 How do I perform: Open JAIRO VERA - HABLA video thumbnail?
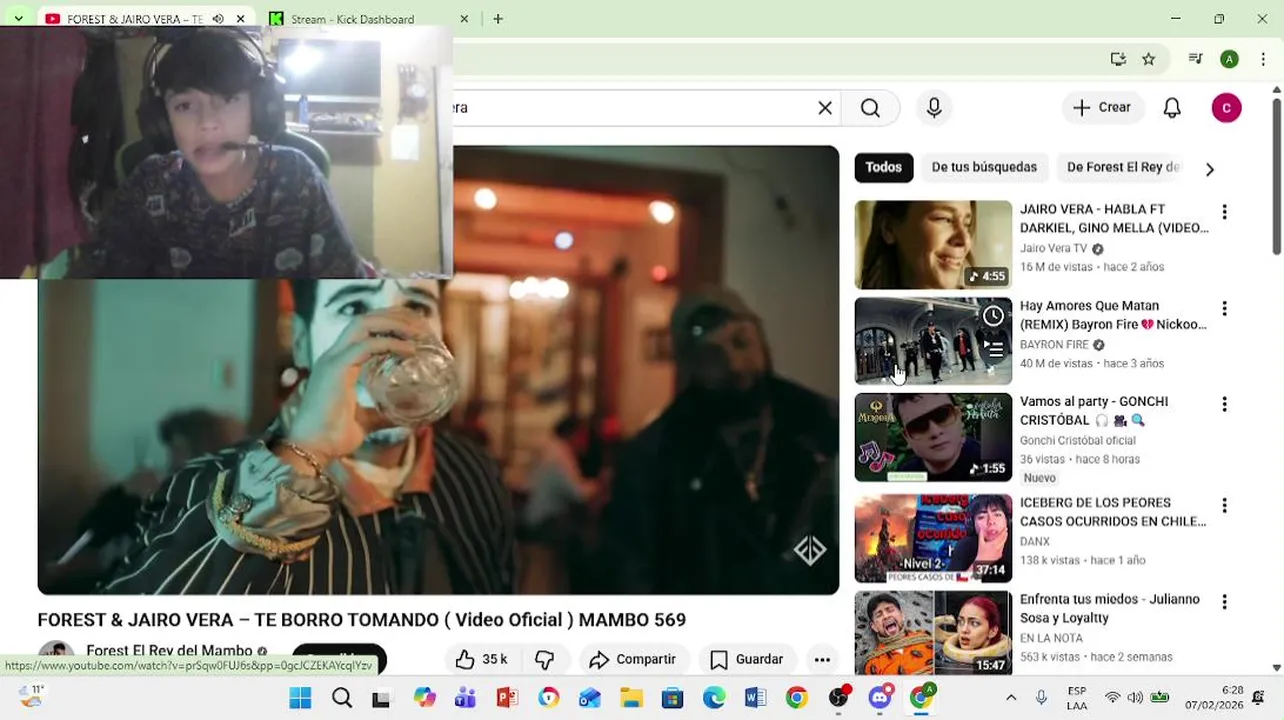click(x=933, y=245)
